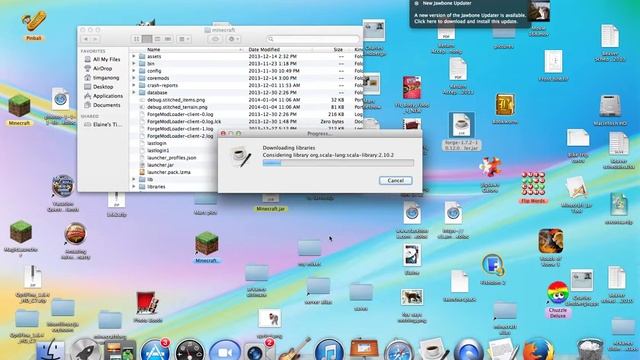640x360 pixels.
Task: Open Safari compass in the Dock
Action: pyautogui.click(x=399, y=351)
